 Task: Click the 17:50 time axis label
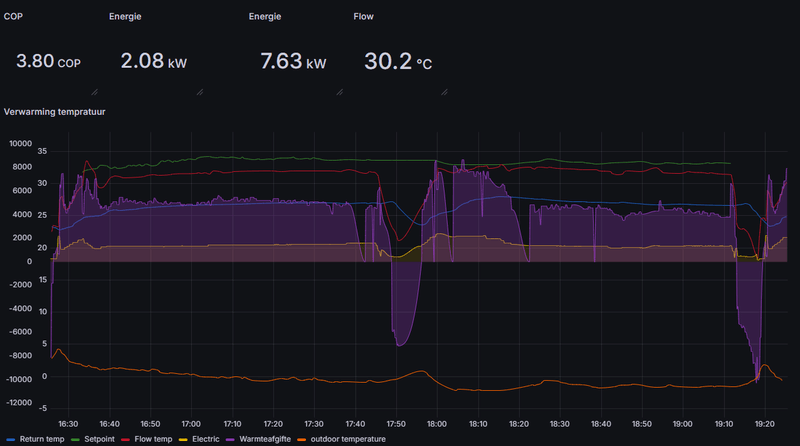(396, 424)
